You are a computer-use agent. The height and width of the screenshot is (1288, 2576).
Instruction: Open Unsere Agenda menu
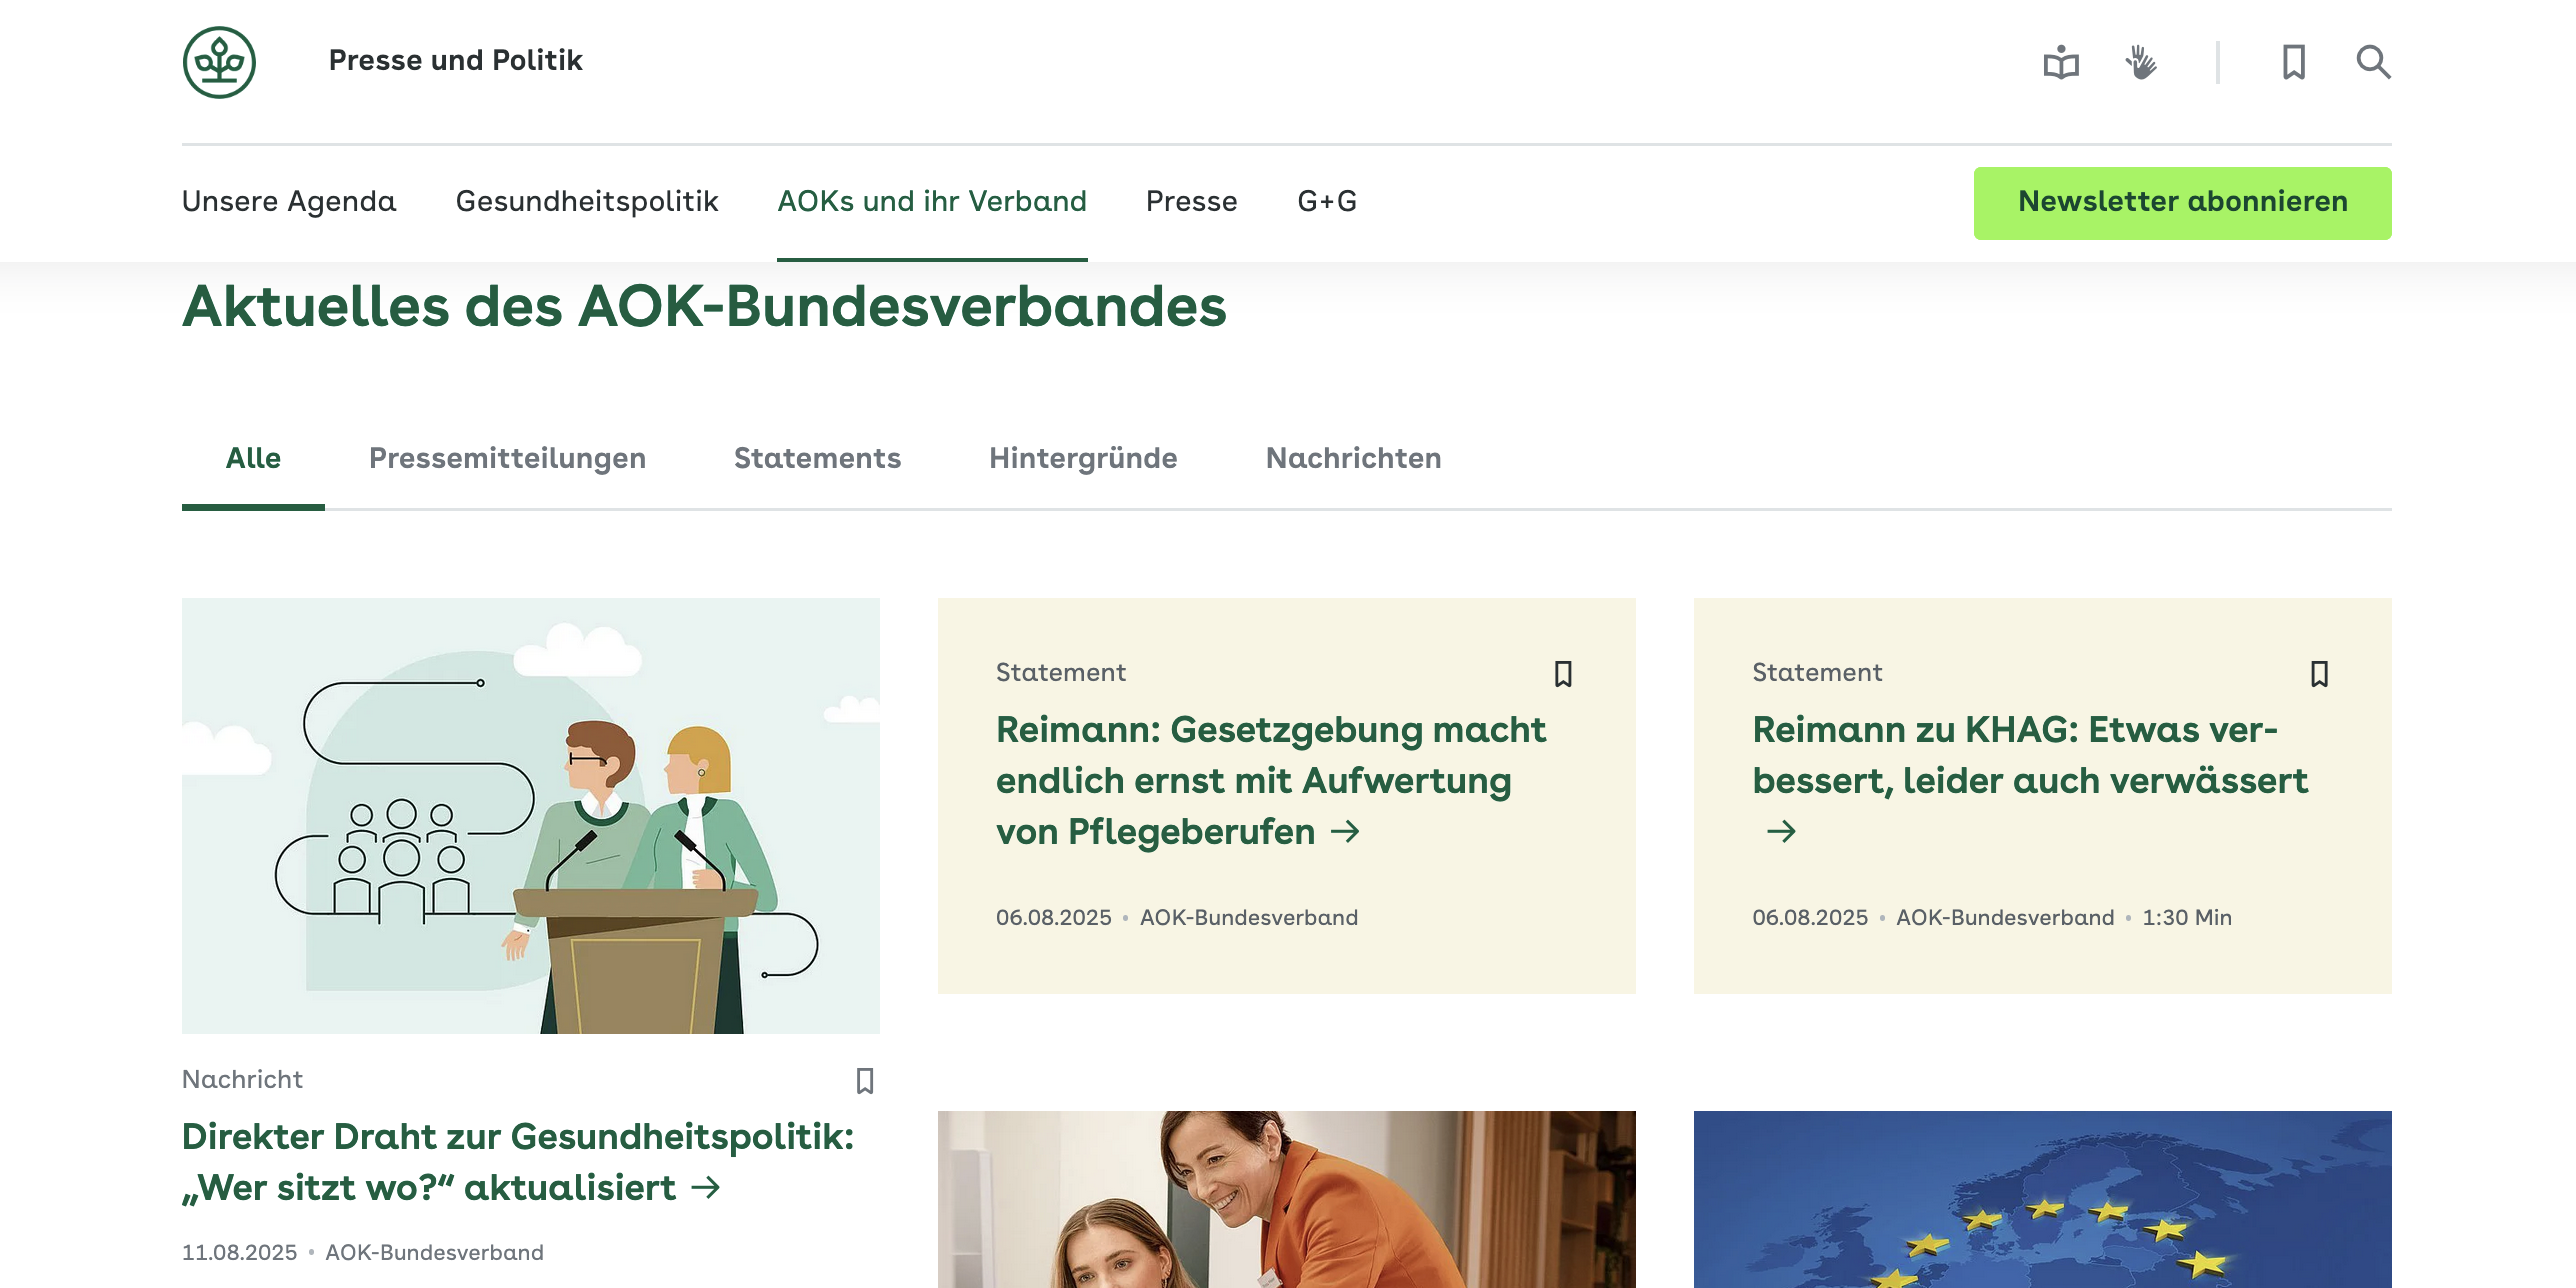(289, 201)
